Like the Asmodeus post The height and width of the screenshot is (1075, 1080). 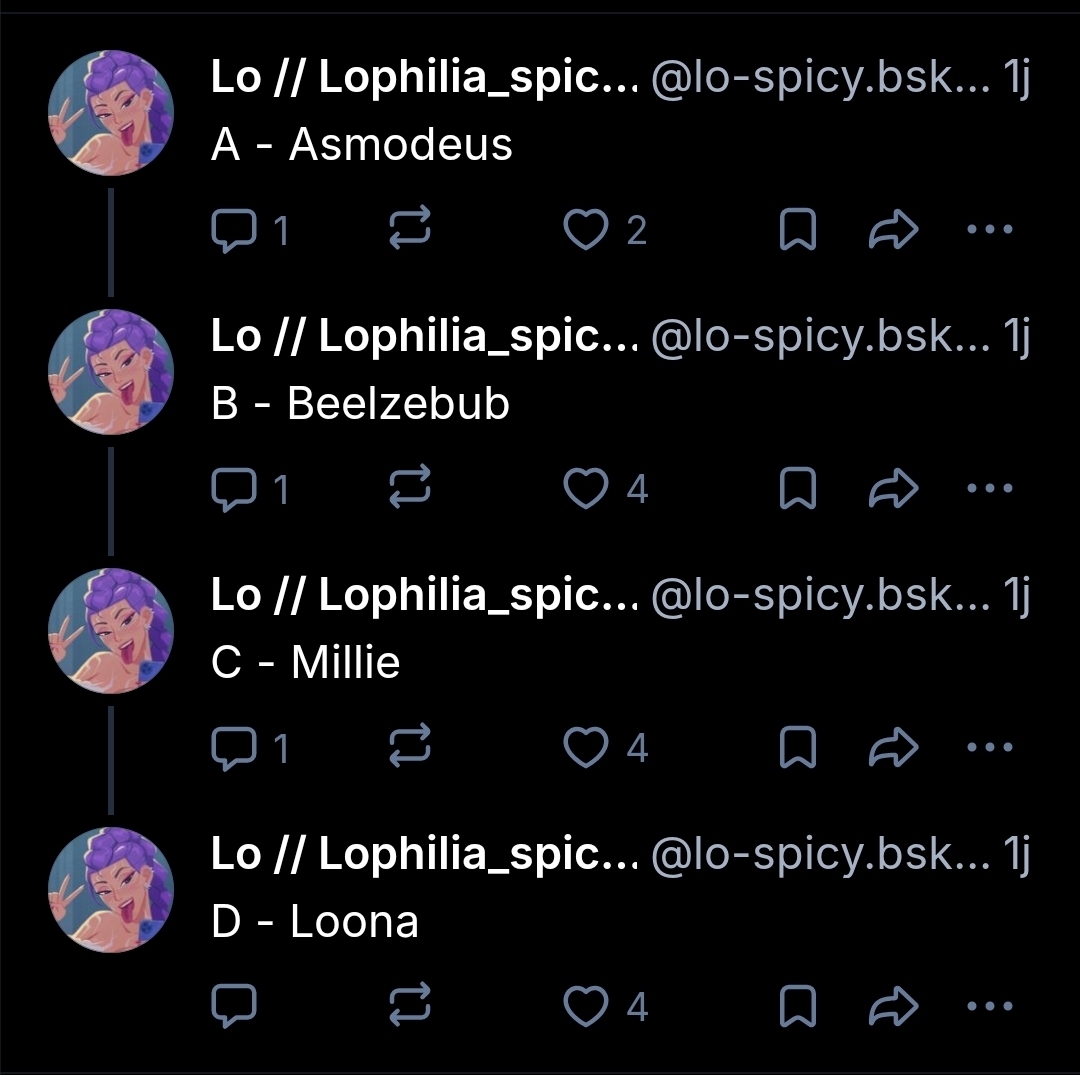pyautogui.click(x=586, y=231)
